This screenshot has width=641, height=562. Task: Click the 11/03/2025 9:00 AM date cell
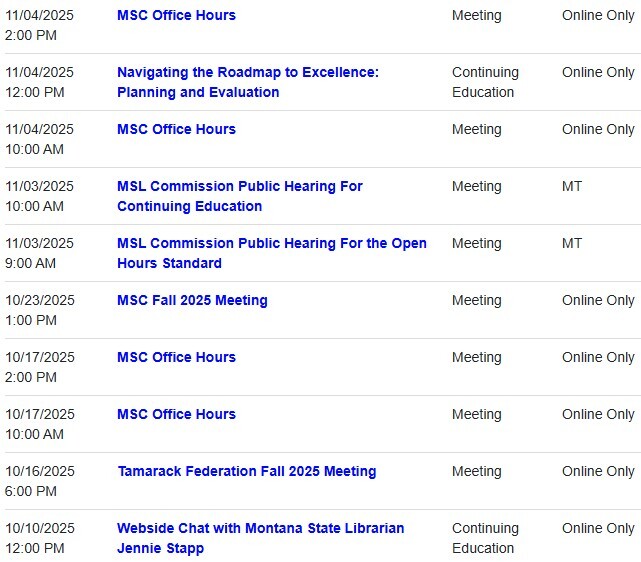(x=40, y=253)
